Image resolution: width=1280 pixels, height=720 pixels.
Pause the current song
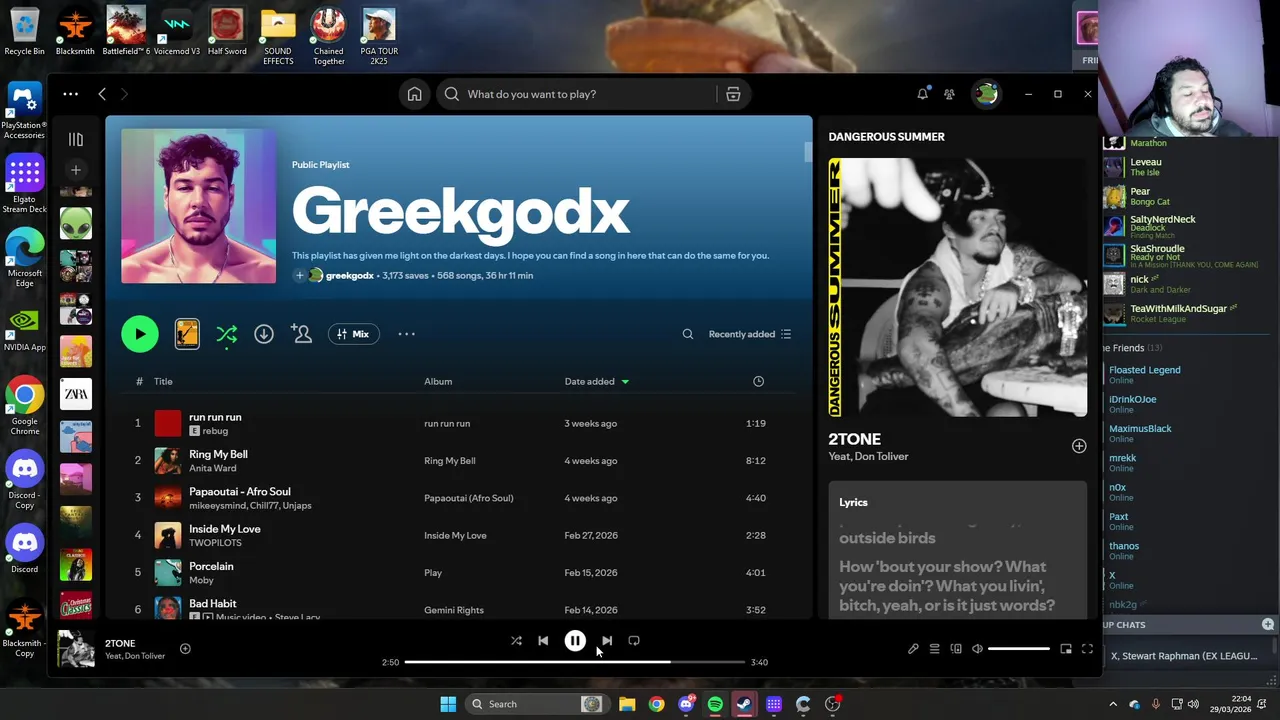pyautogui.click(x=575, y=641)
